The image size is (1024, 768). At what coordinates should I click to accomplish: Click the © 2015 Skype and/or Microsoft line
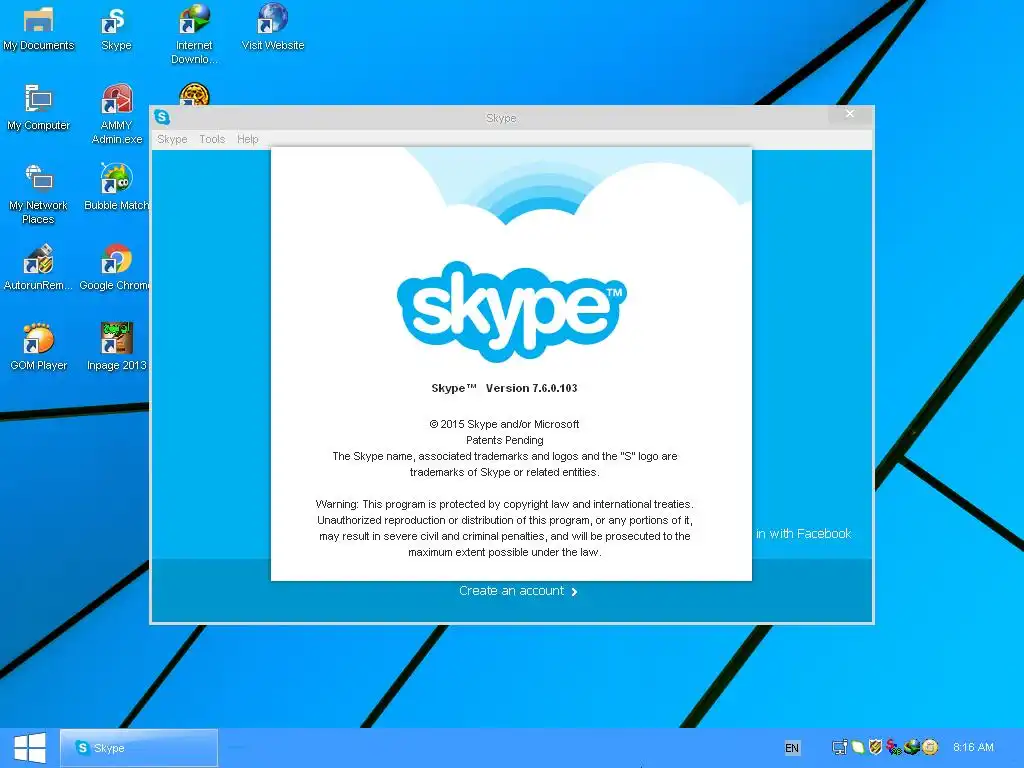[x=504, y=424]
